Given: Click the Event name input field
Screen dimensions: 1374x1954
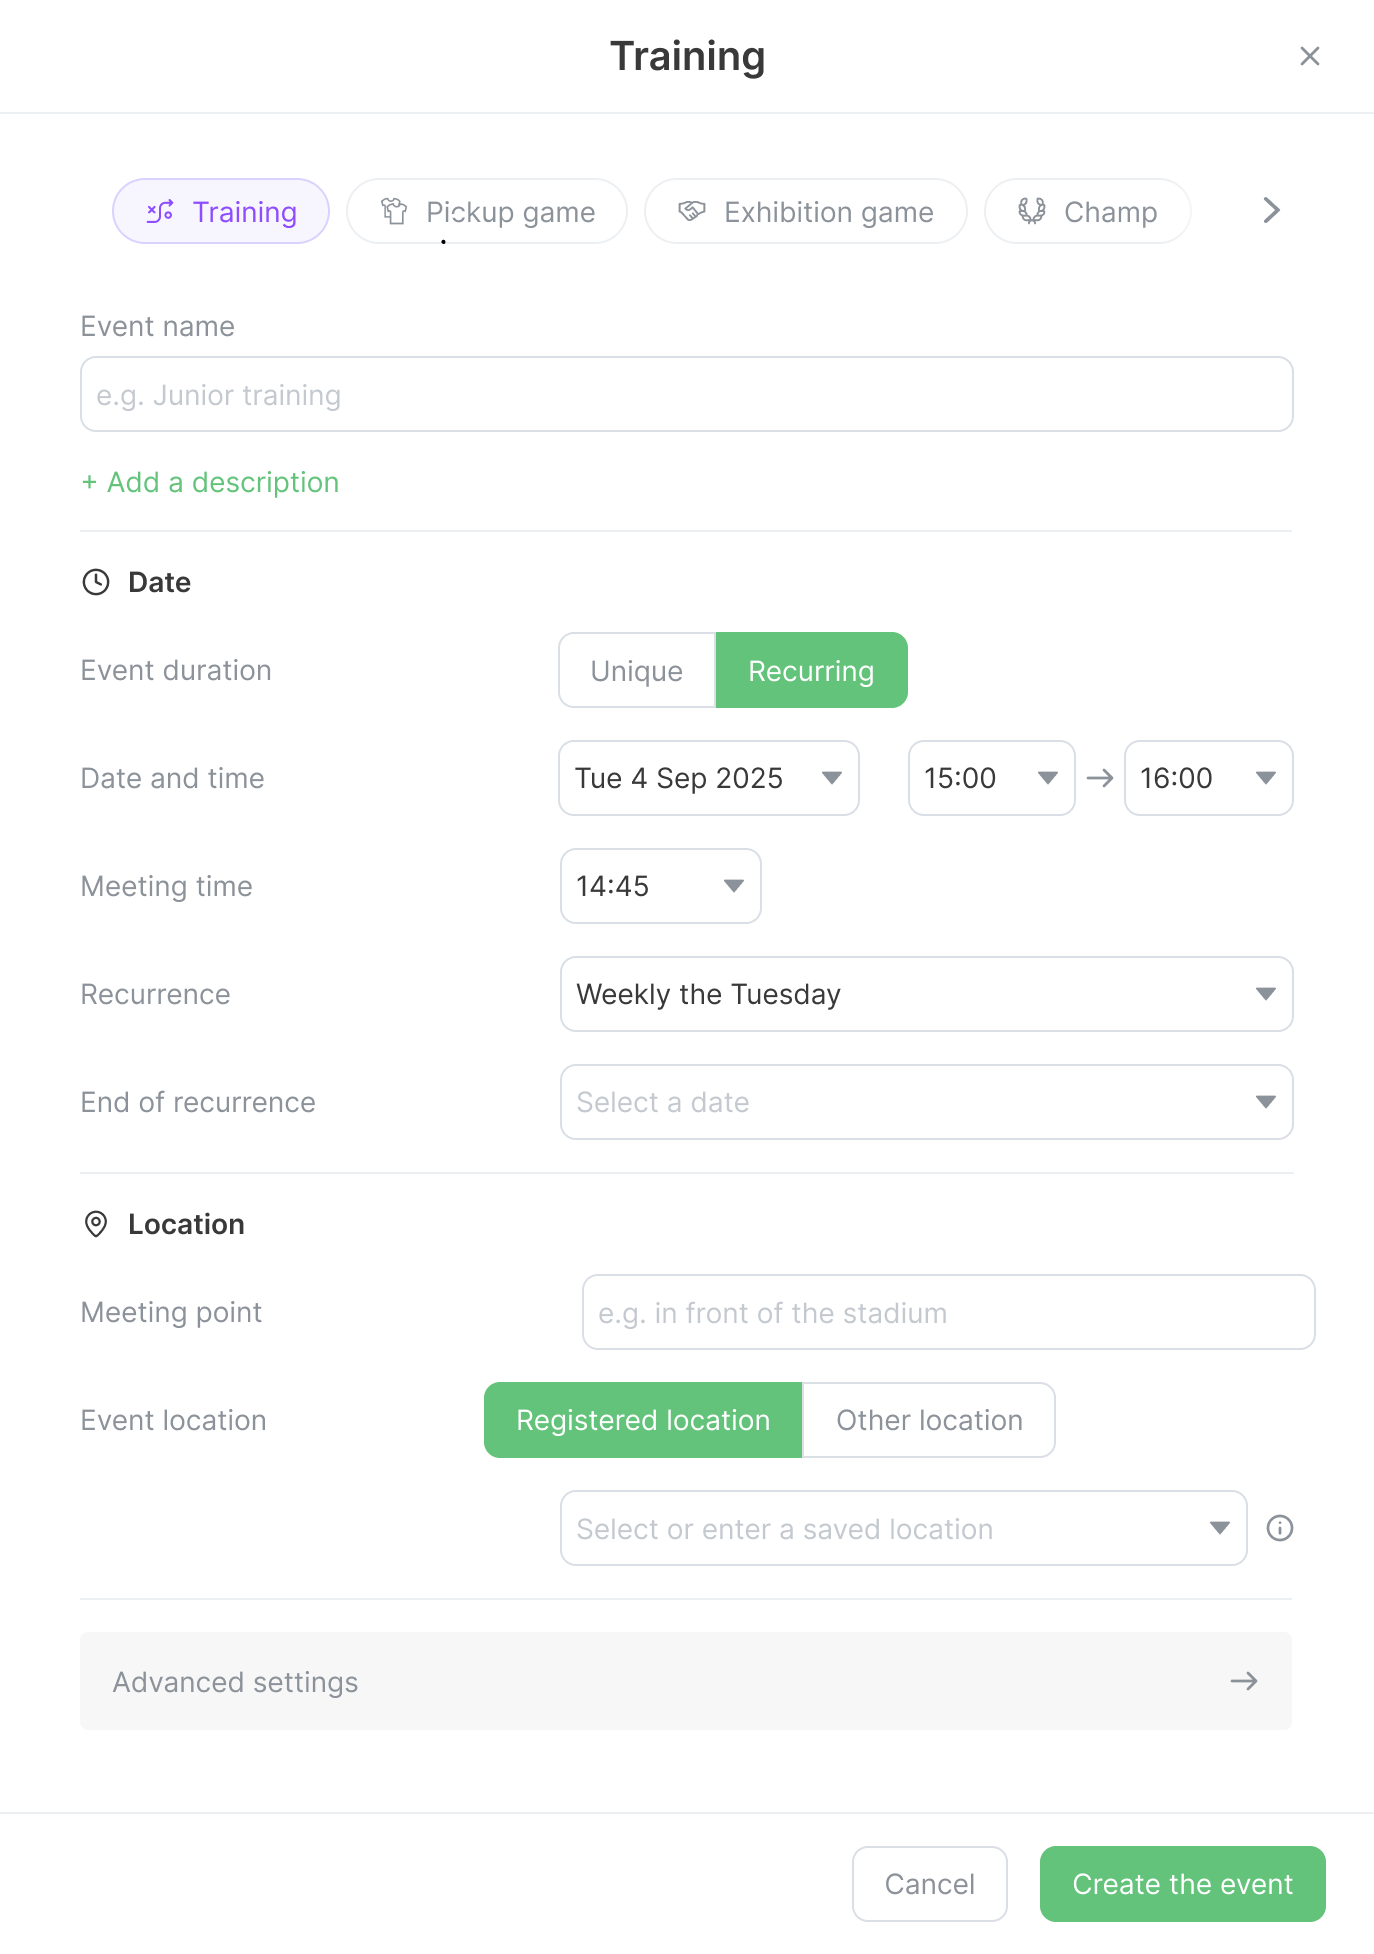Looking at the screenshot, I should point(687,394).
